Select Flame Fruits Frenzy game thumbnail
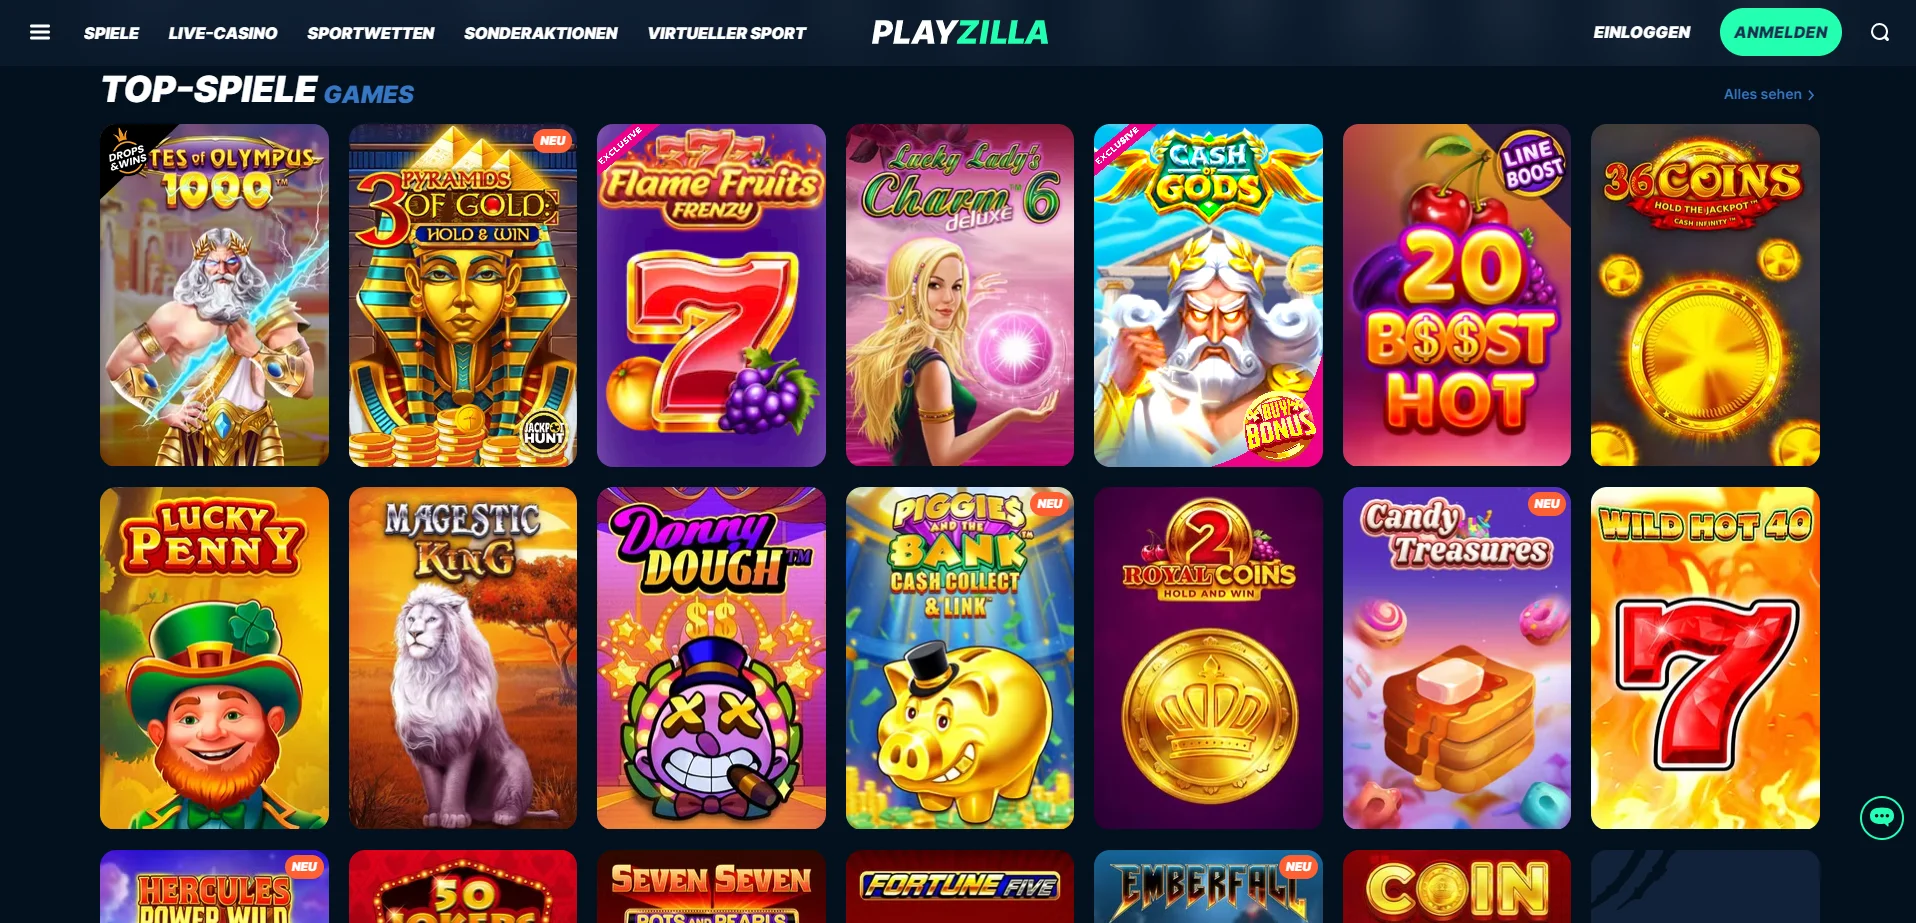 click(x=711, y=295)
